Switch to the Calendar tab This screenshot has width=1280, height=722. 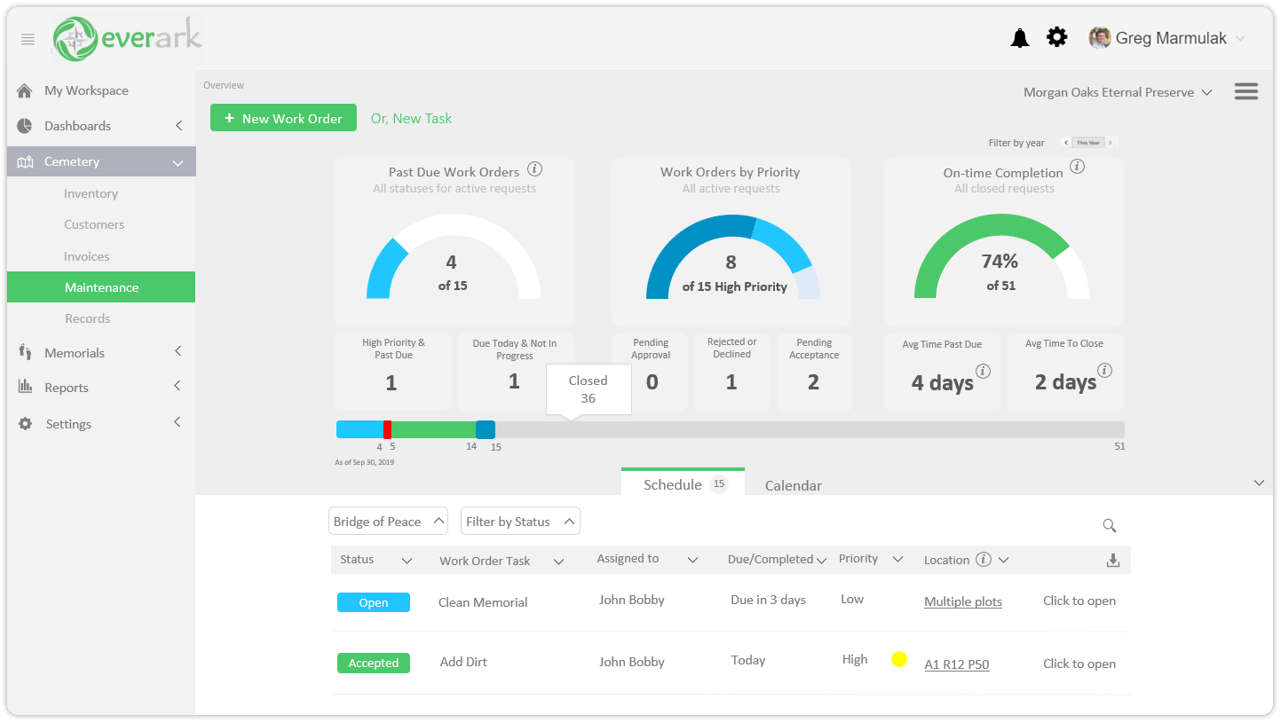[793, 485]
